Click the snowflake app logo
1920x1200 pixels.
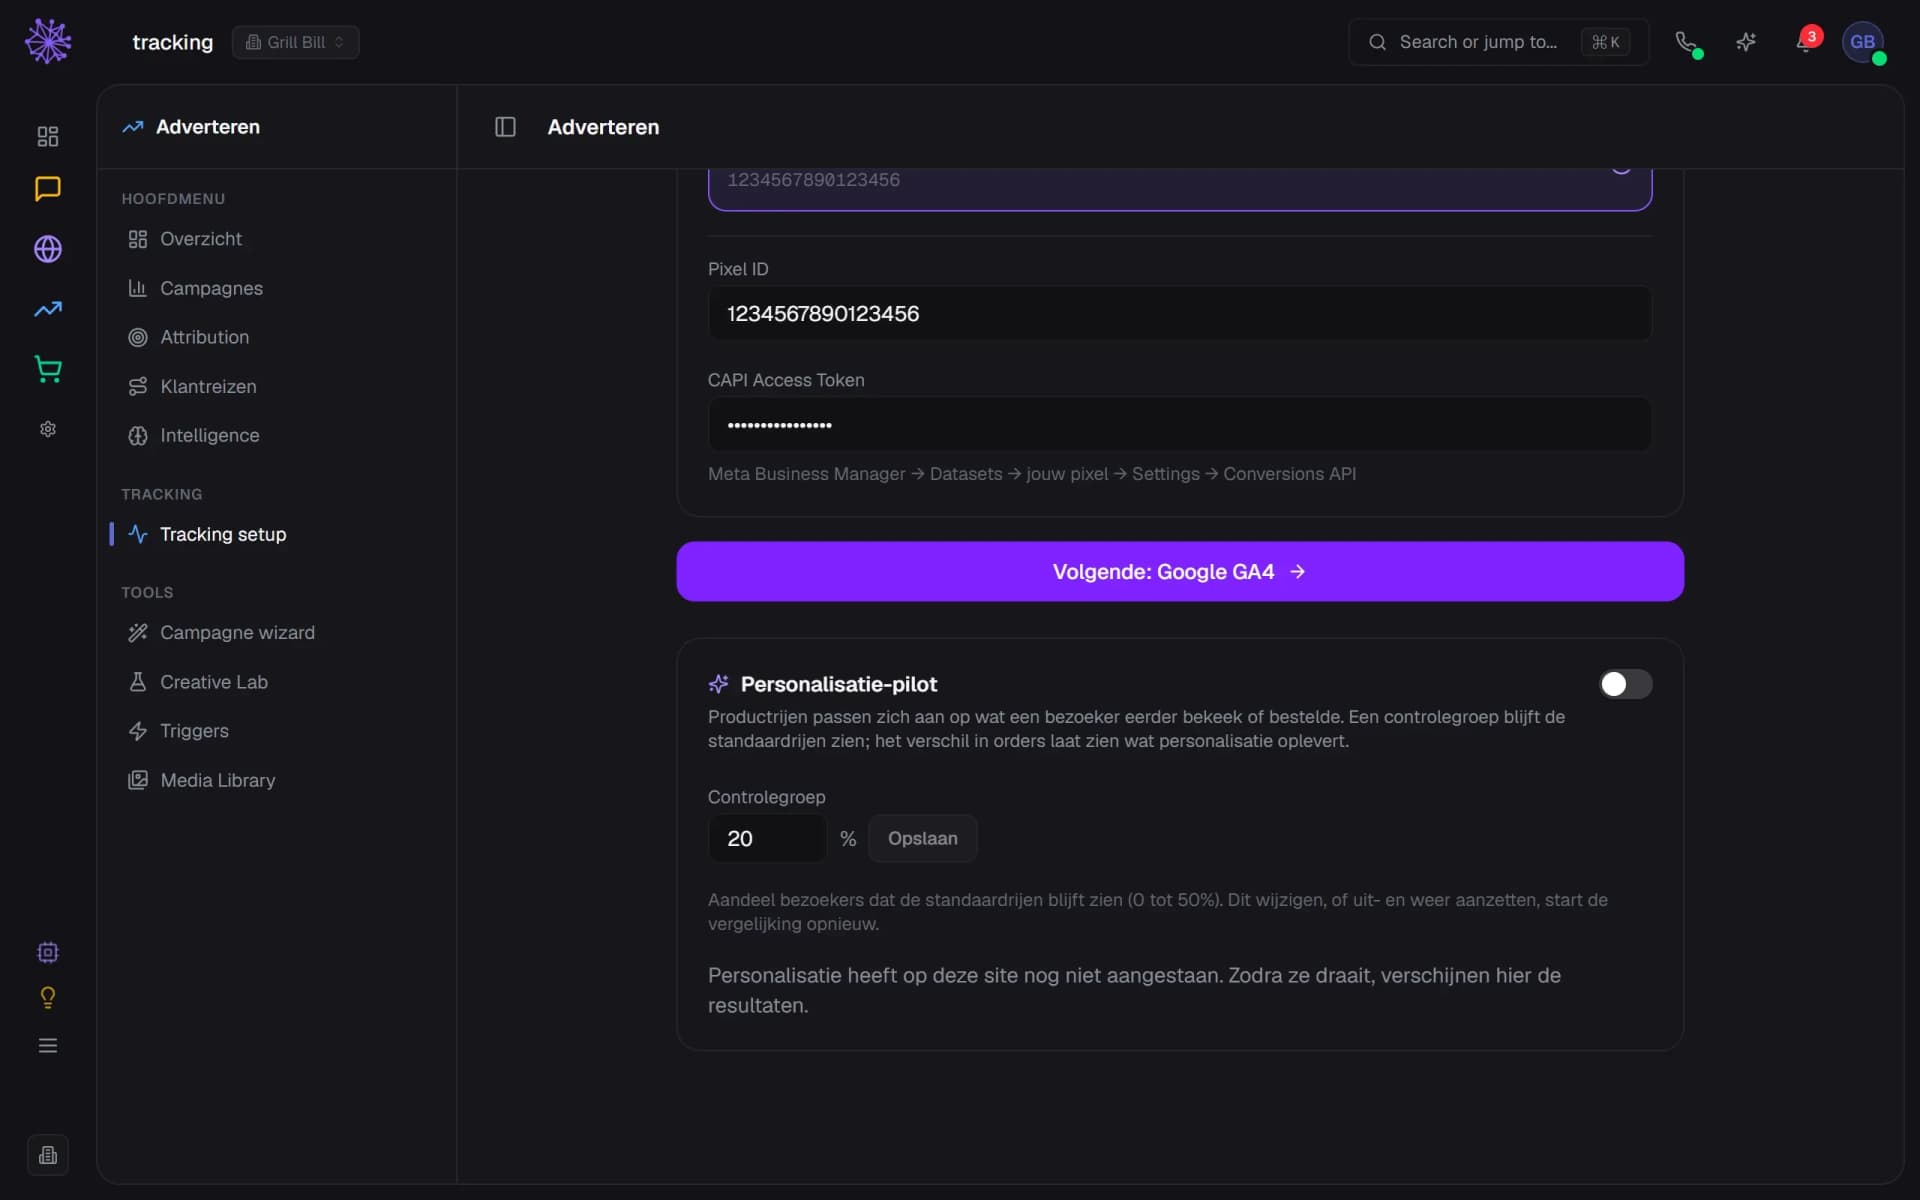[48, 41]
